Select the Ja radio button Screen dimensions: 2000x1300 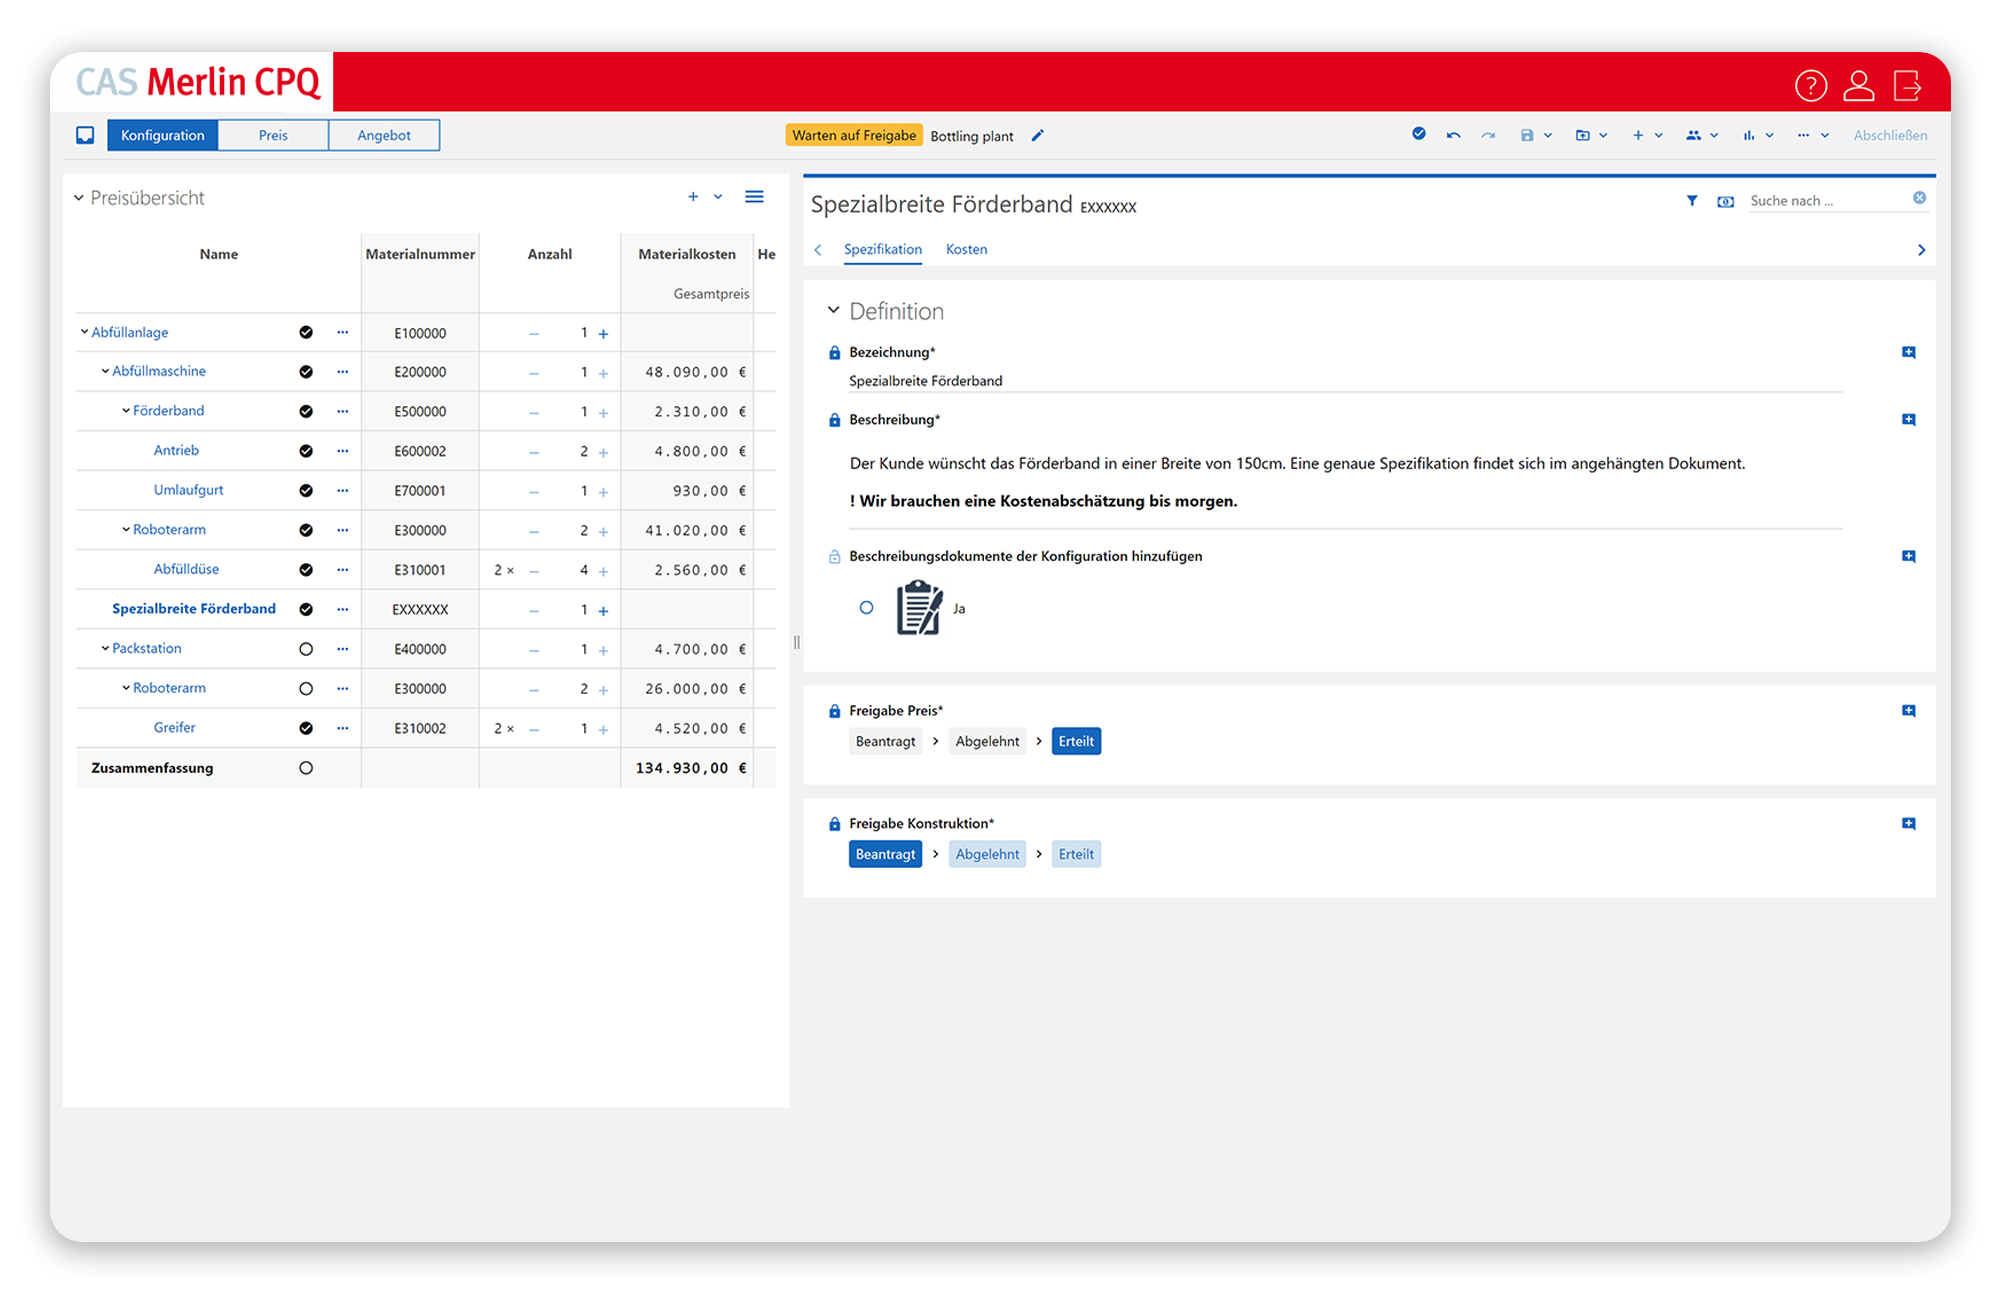866,608
